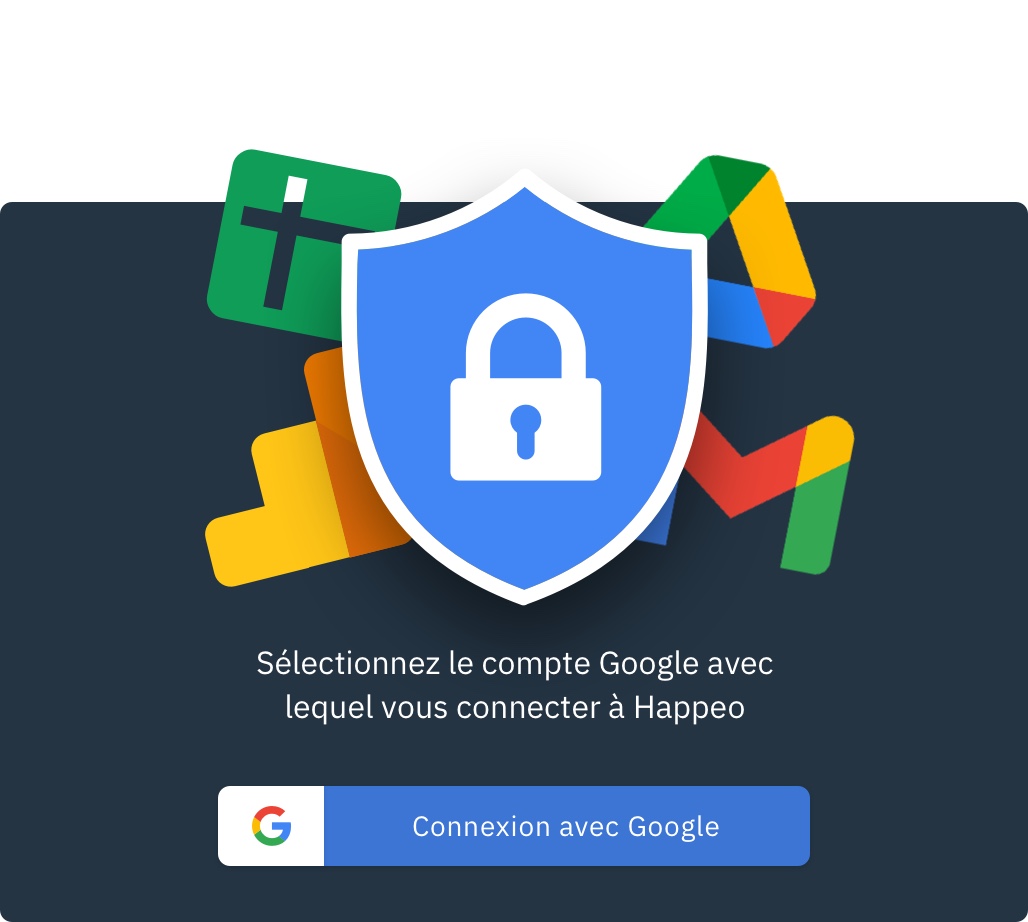Screen dimensions: 1028x922
Task: Click the Connexion avec Google button
Action: (514, 826)
